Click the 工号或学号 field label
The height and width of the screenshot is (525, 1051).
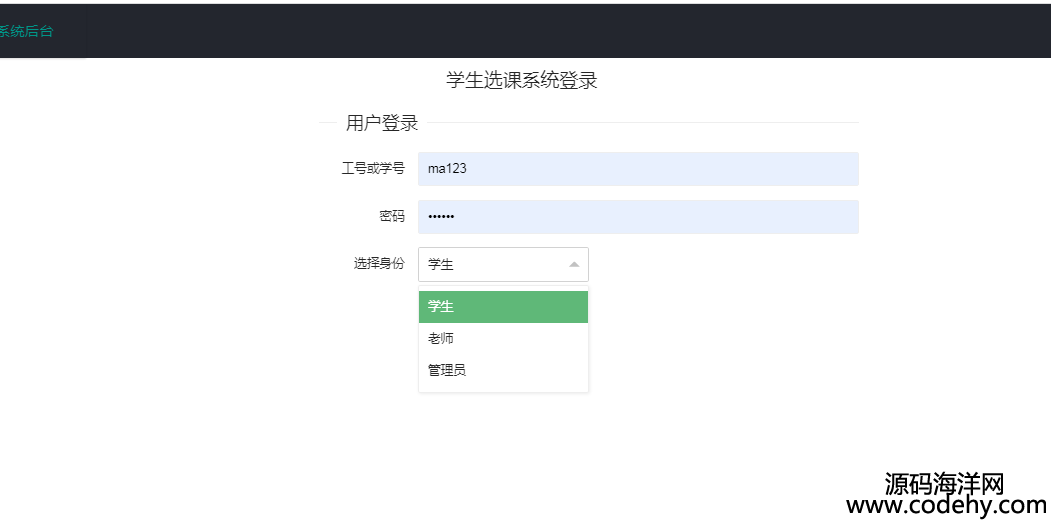tap(373, 169)
